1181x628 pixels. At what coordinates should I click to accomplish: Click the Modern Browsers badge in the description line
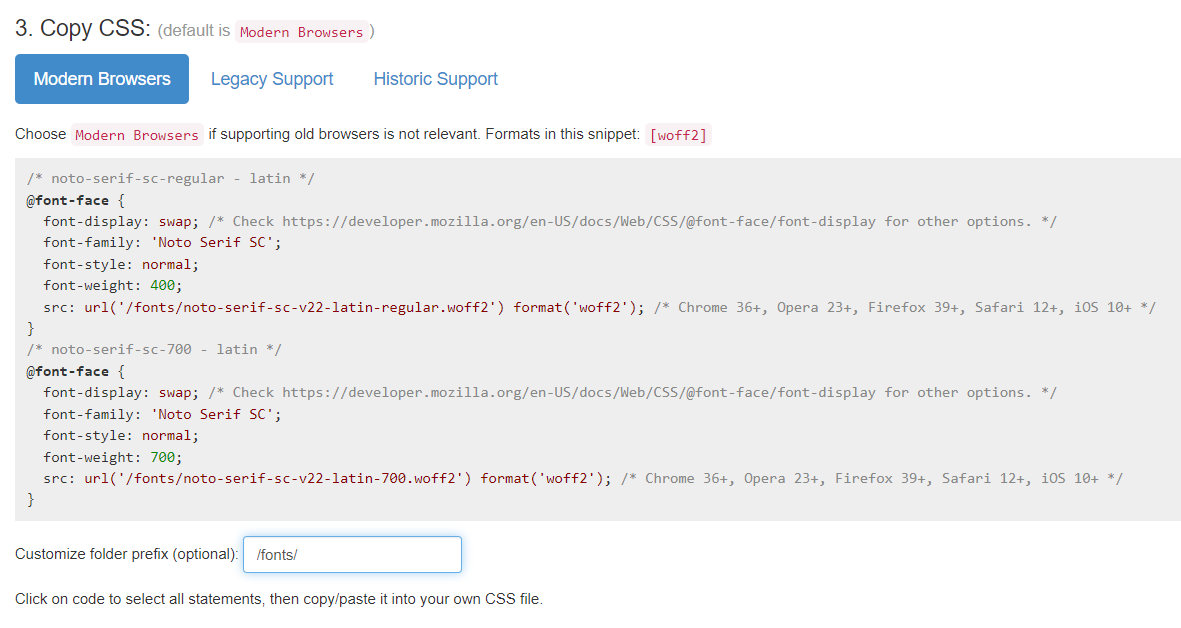[x=137, y=135]
